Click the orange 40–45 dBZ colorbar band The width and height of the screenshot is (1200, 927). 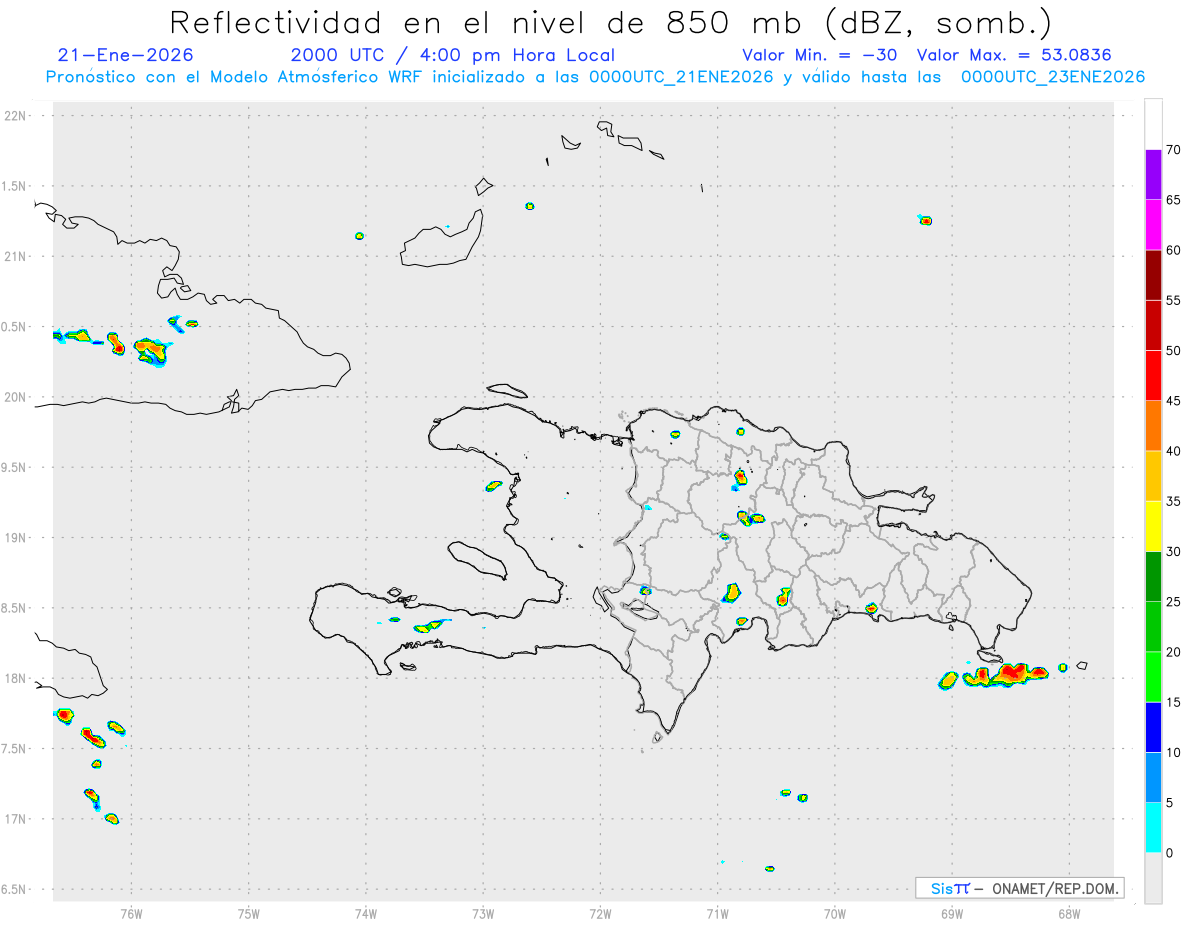coord(1153,426)
